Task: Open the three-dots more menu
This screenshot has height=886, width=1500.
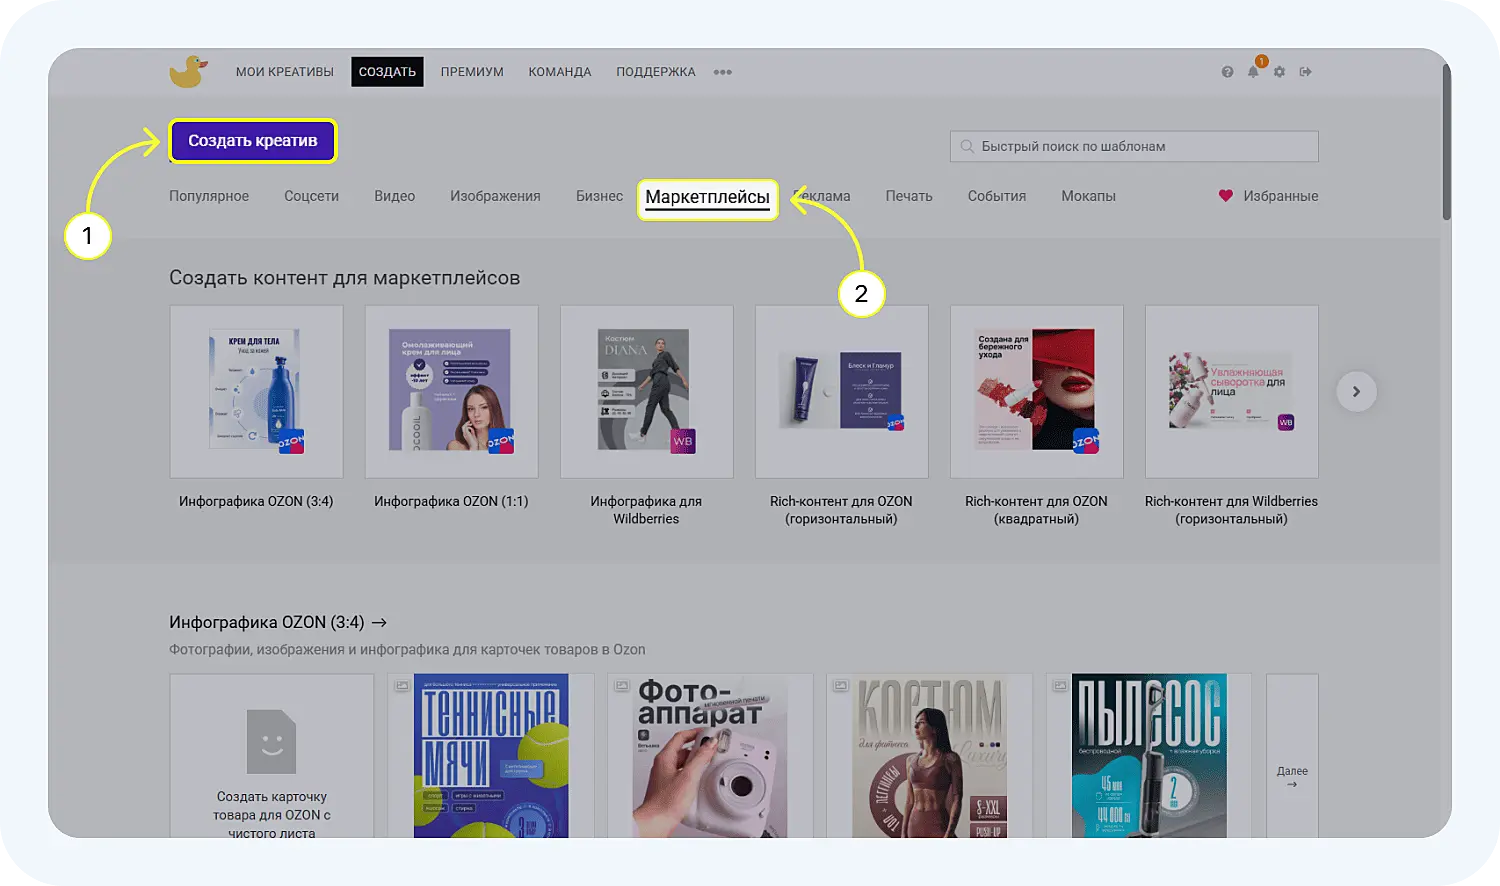Action: point(722,72)
